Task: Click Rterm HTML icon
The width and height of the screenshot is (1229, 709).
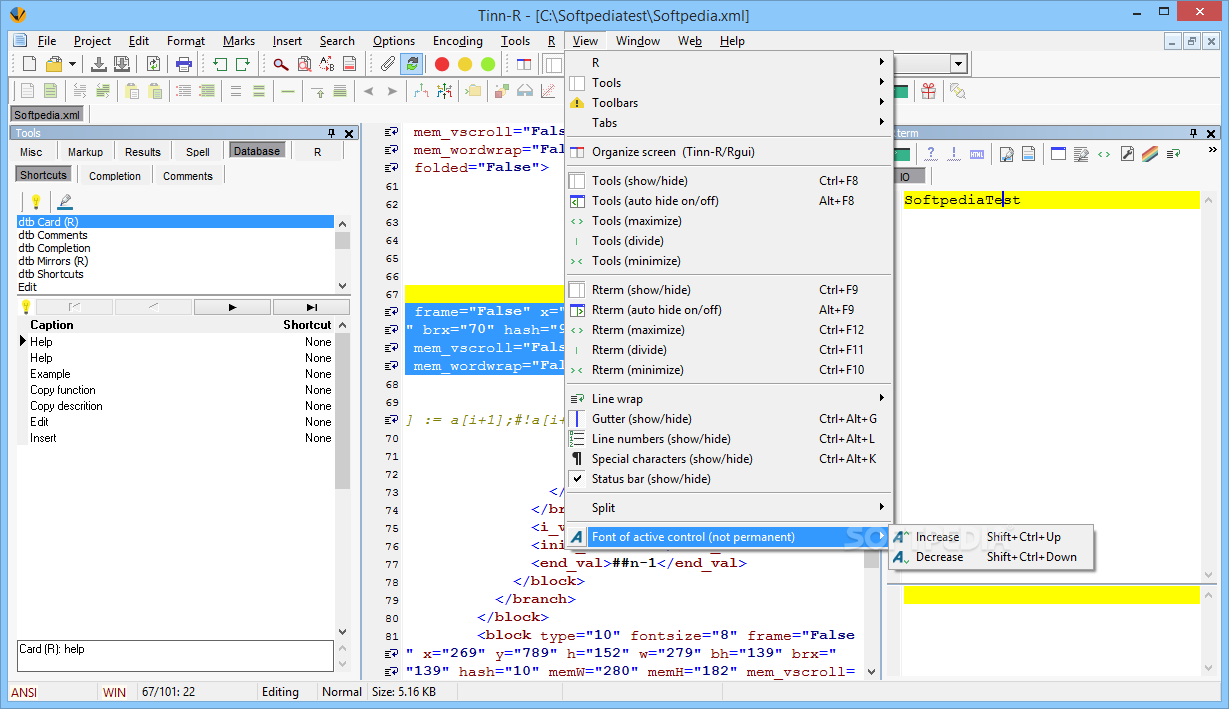Action: [977, 154]
